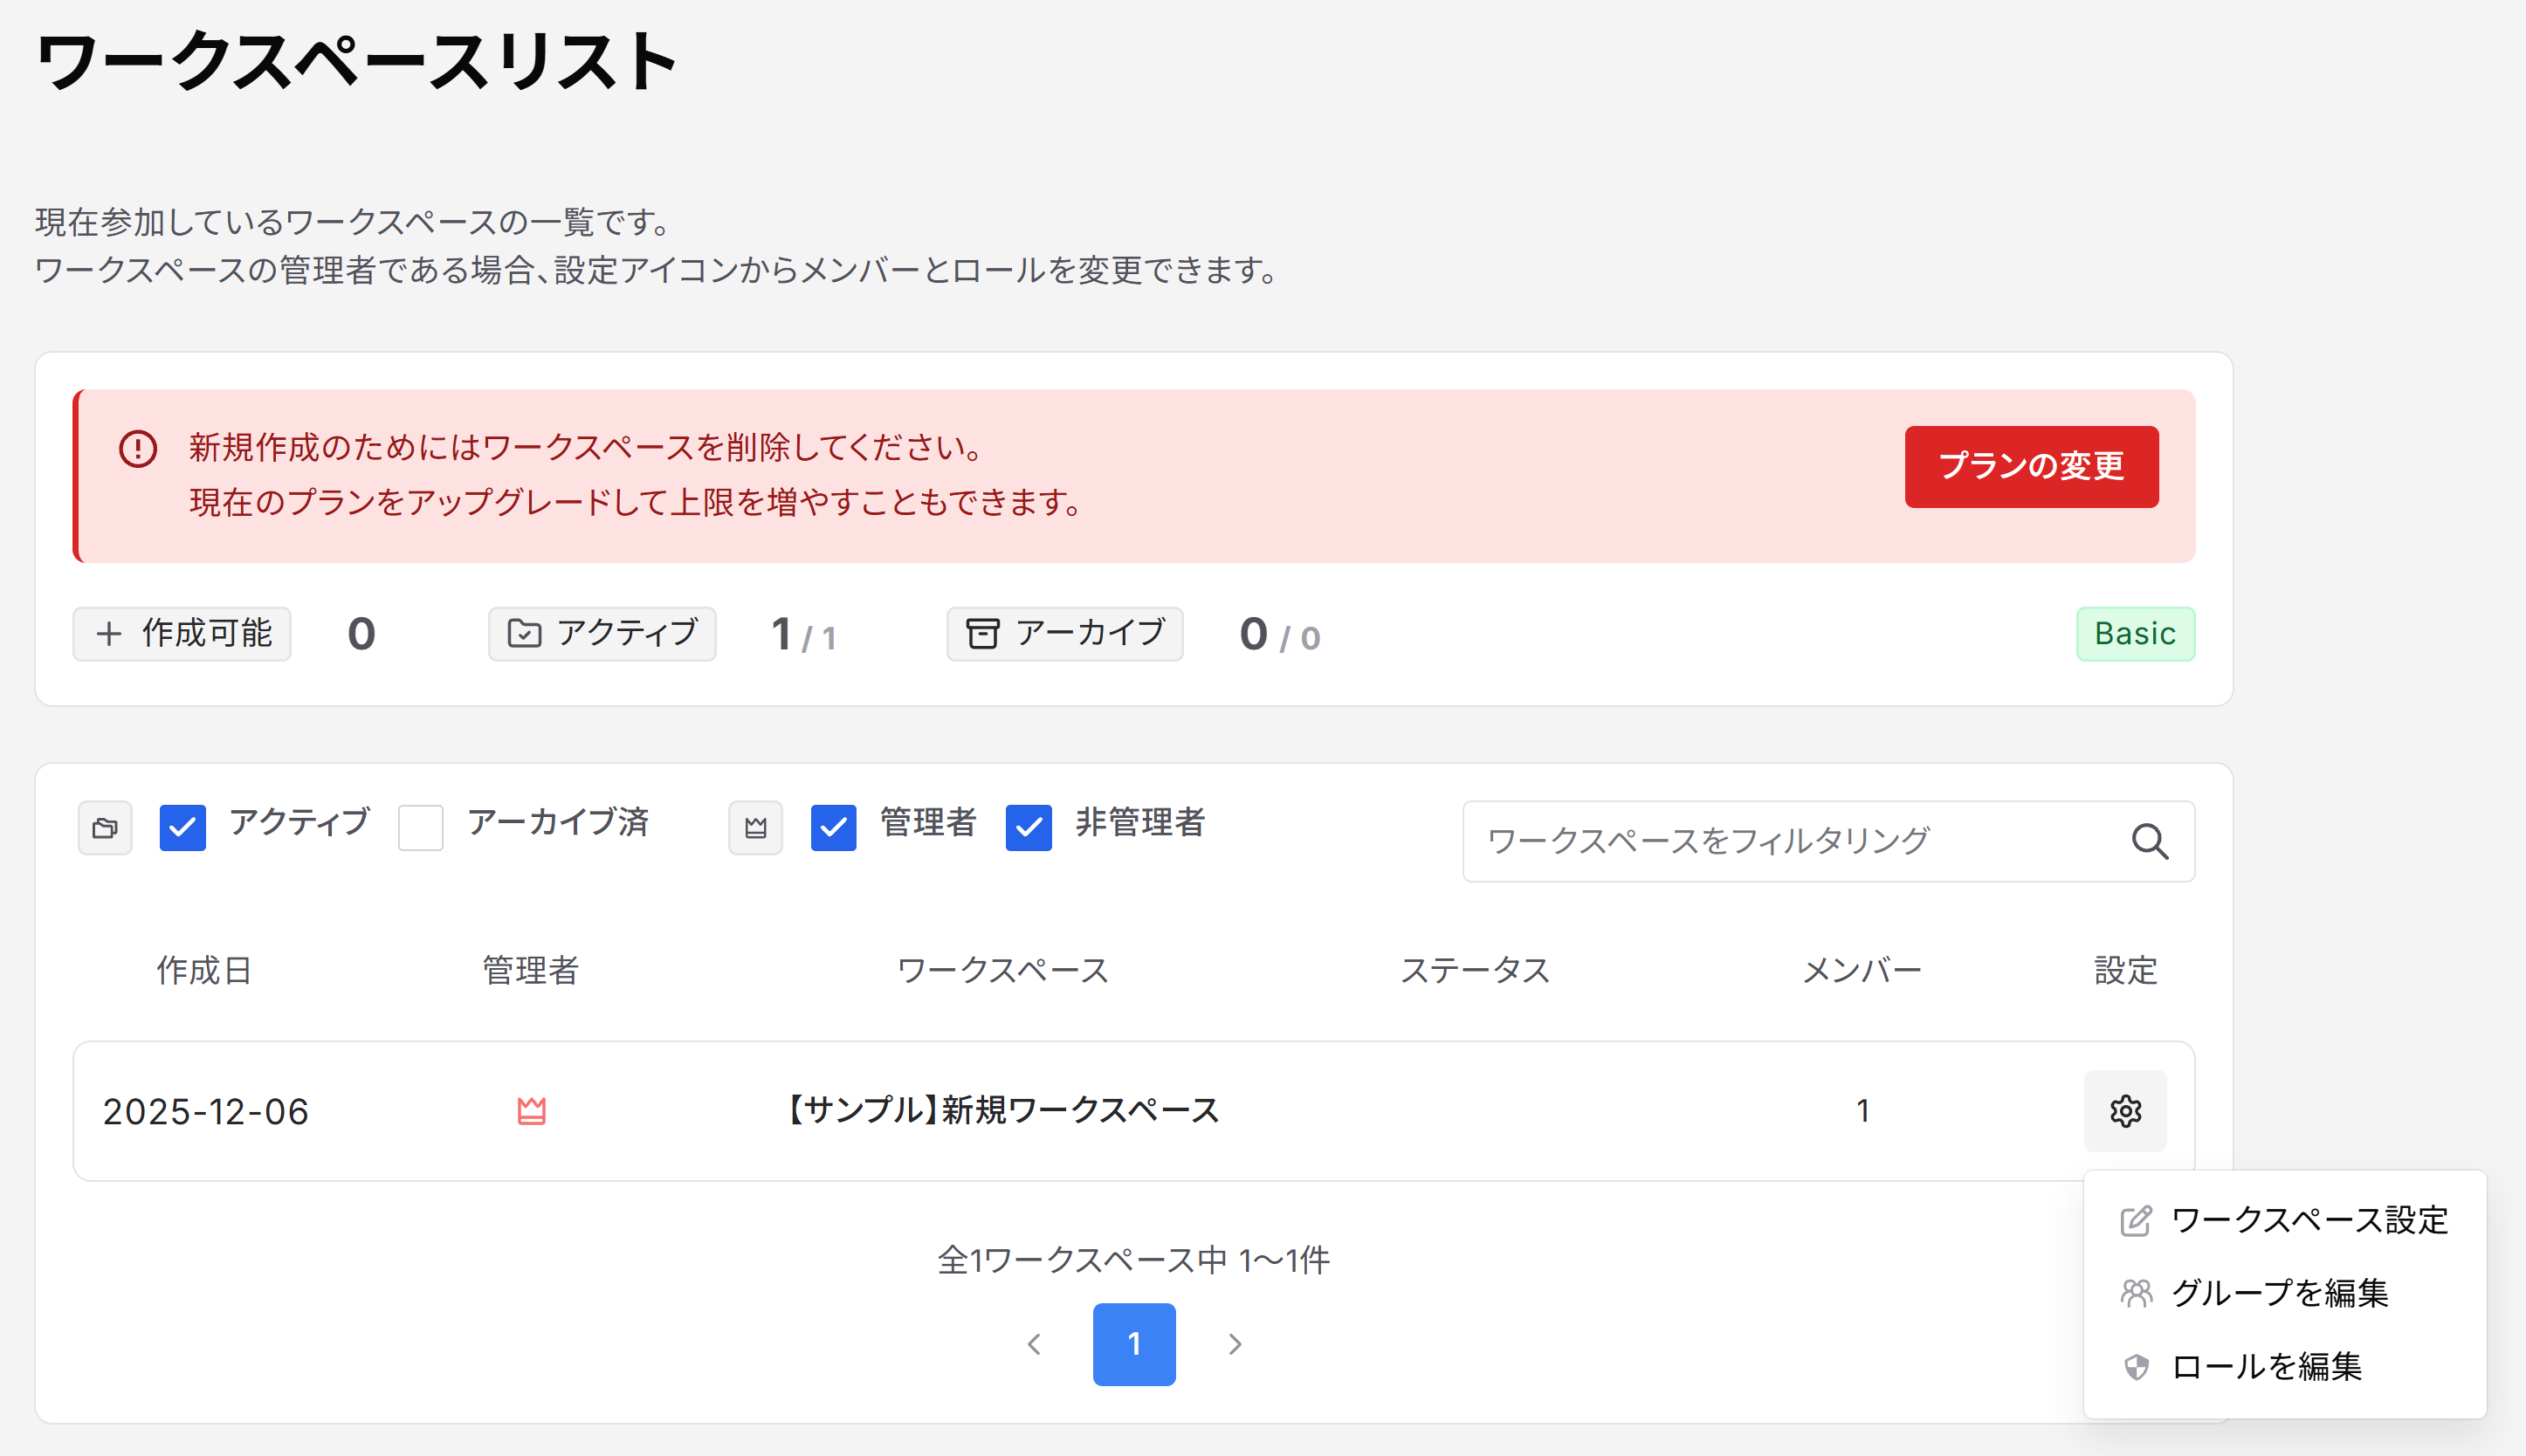
Task: Click the gear settings icon in workspace row
Action: coord(2124,1111)
